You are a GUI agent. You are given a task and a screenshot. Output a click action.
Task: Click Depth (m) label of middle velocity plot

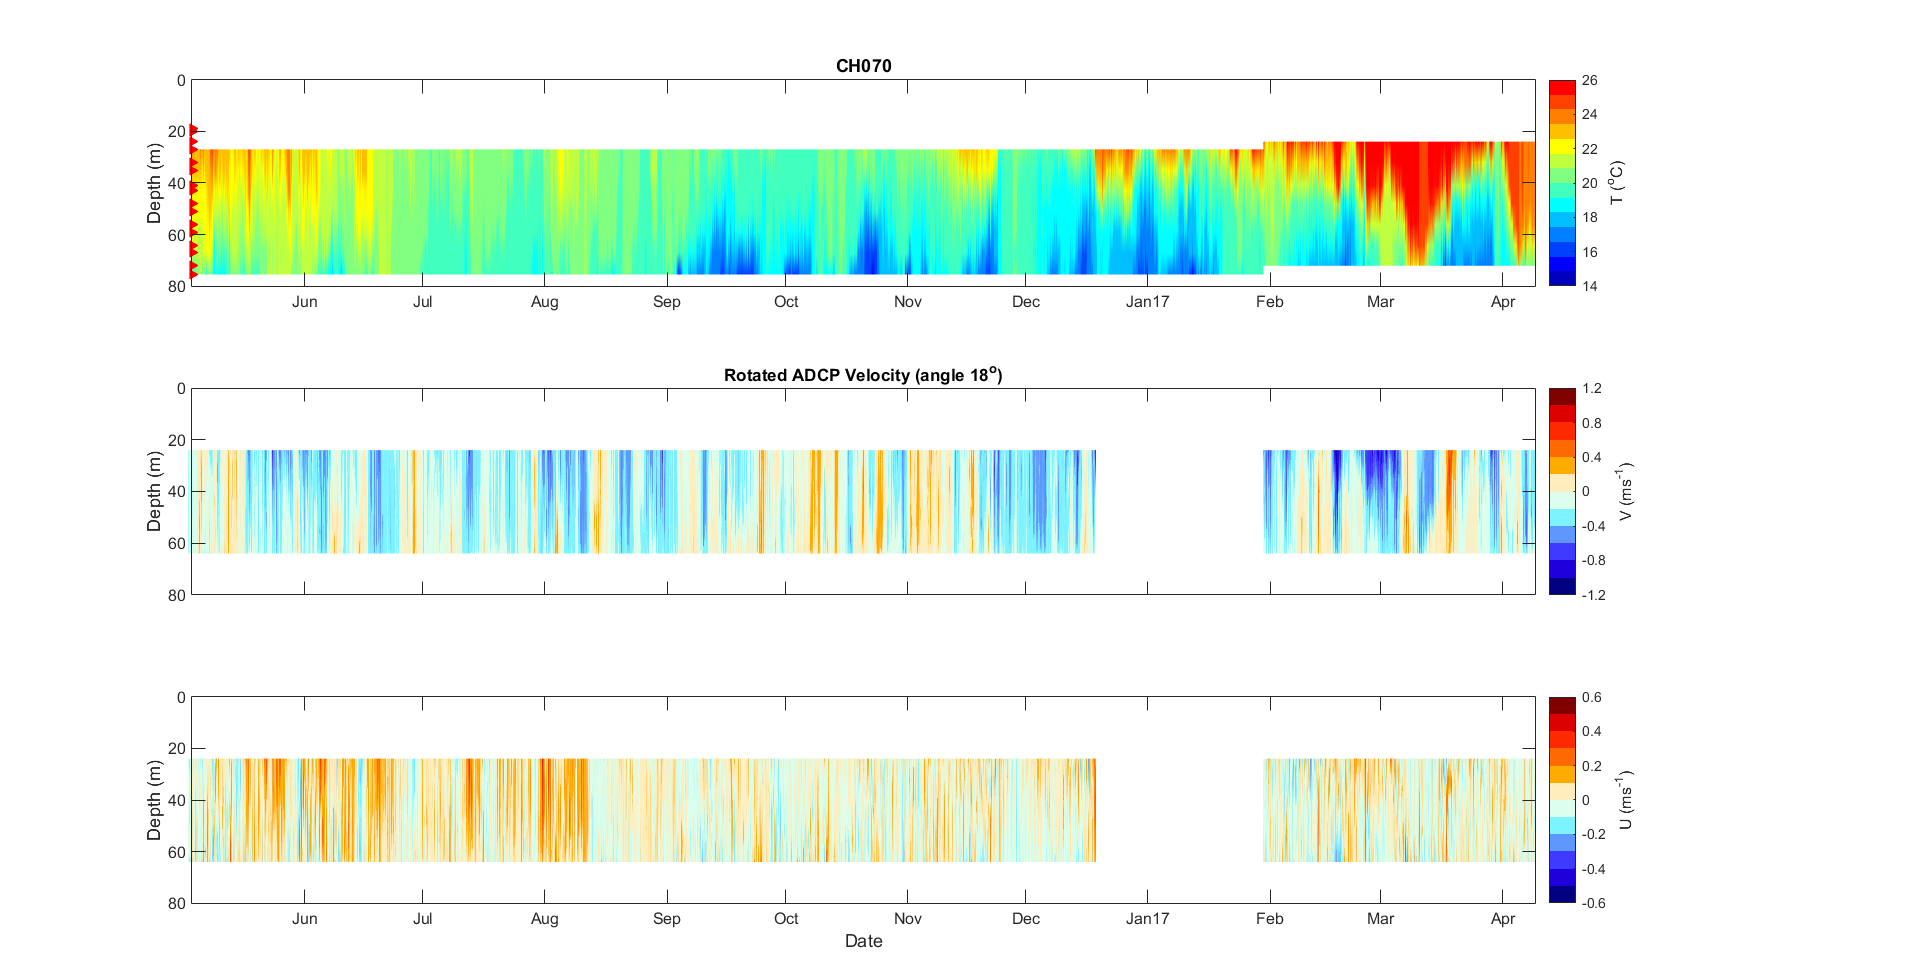pos(154,491)
